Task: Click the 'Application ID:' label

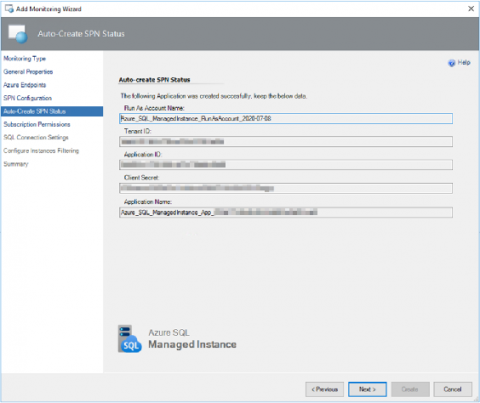Action: click(x=143, y=154)
